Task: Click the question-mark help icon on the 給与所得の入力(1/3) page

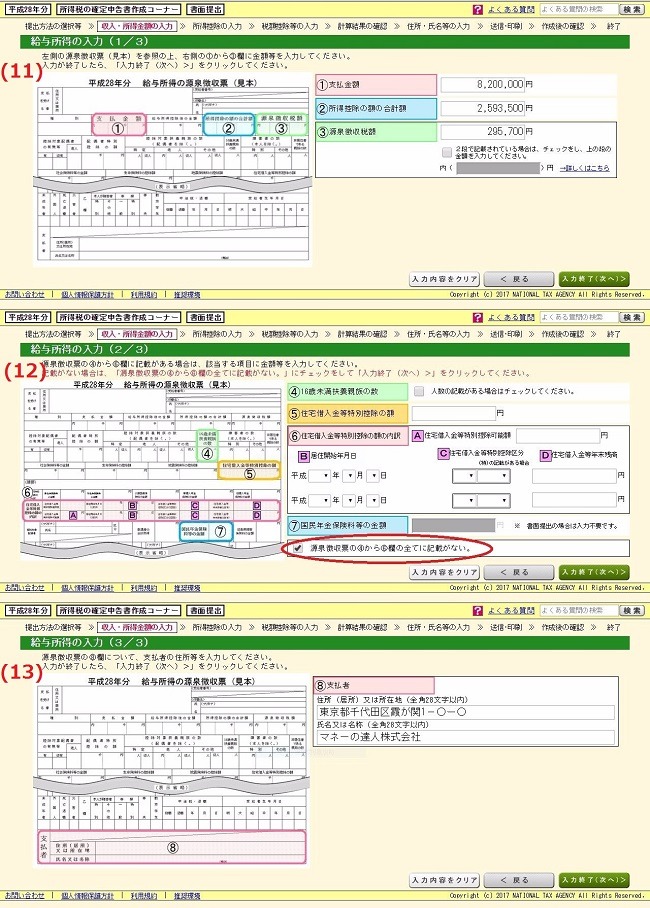Action: tap(477, 10)
